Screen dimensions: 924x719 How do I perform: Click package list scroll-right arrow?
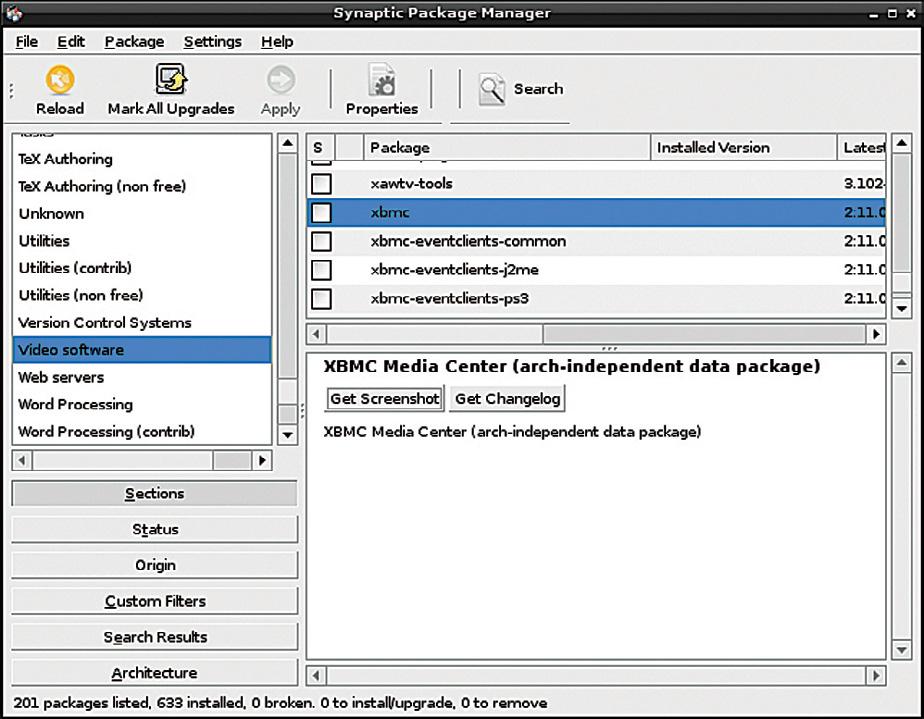876,334
